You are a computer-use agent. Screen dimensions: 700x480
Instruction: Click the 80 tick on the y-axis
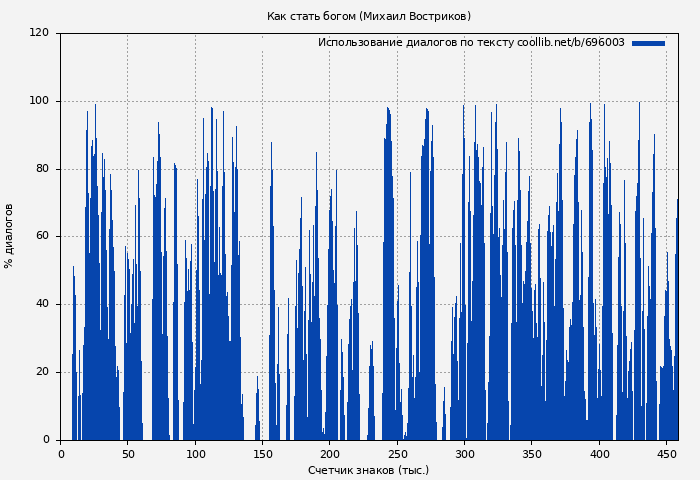(42, 169)
